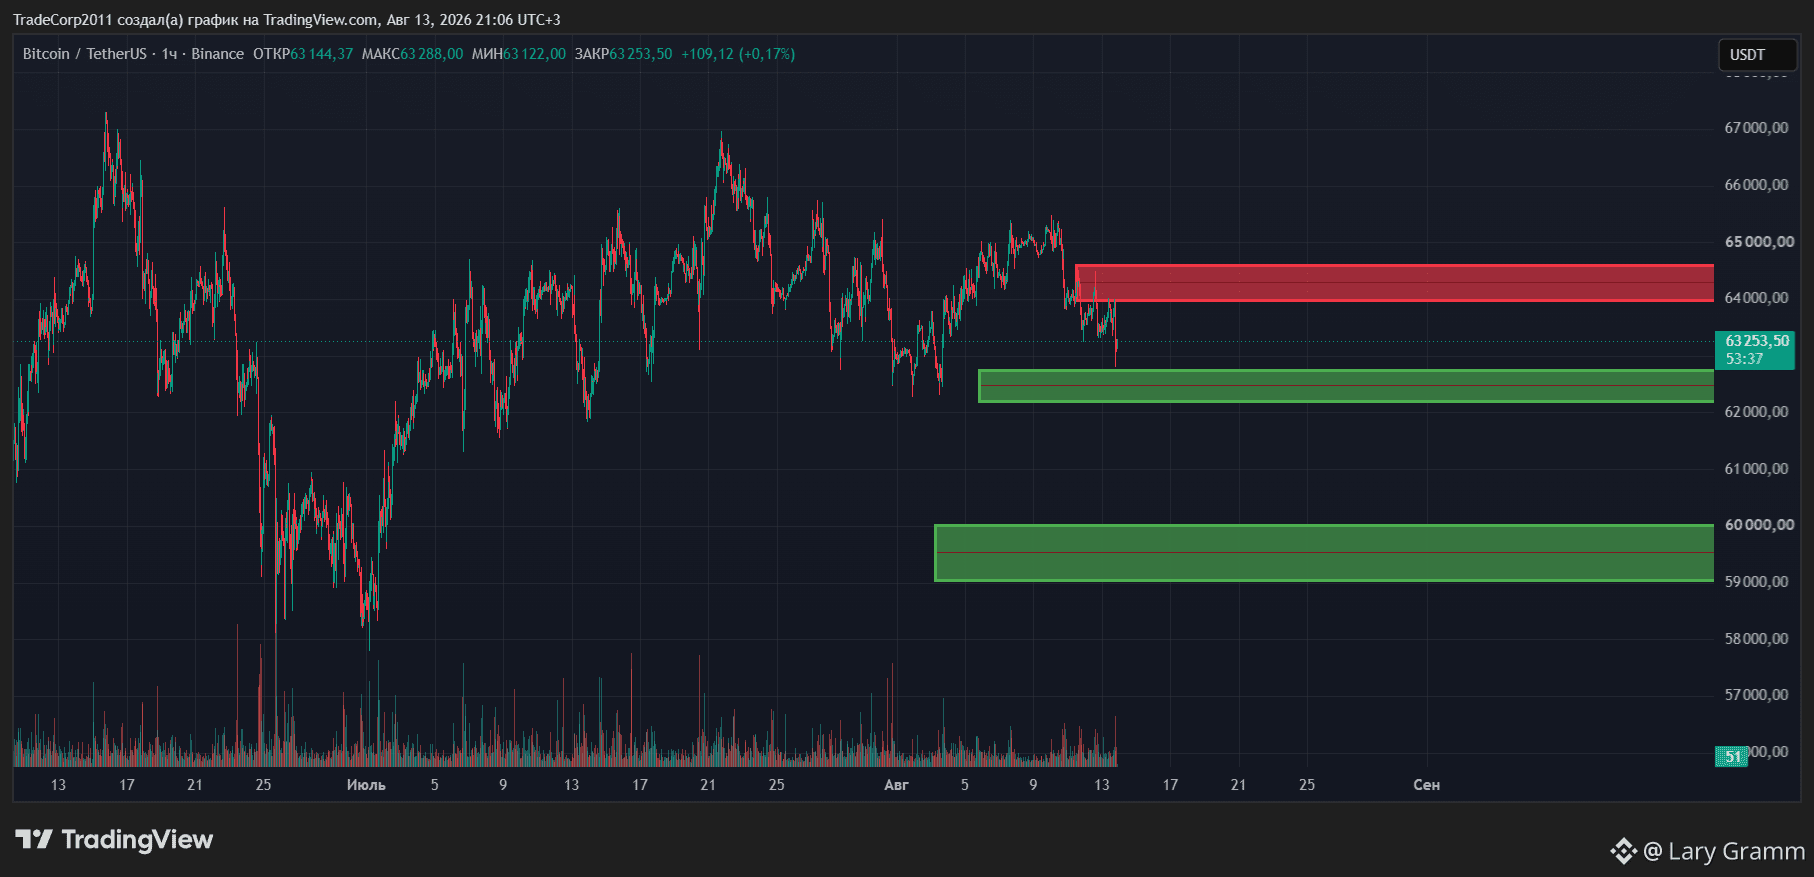Click the TradingView logo in the footer
The width and height of the screenshot is (1814, 877).
point(114,840)
